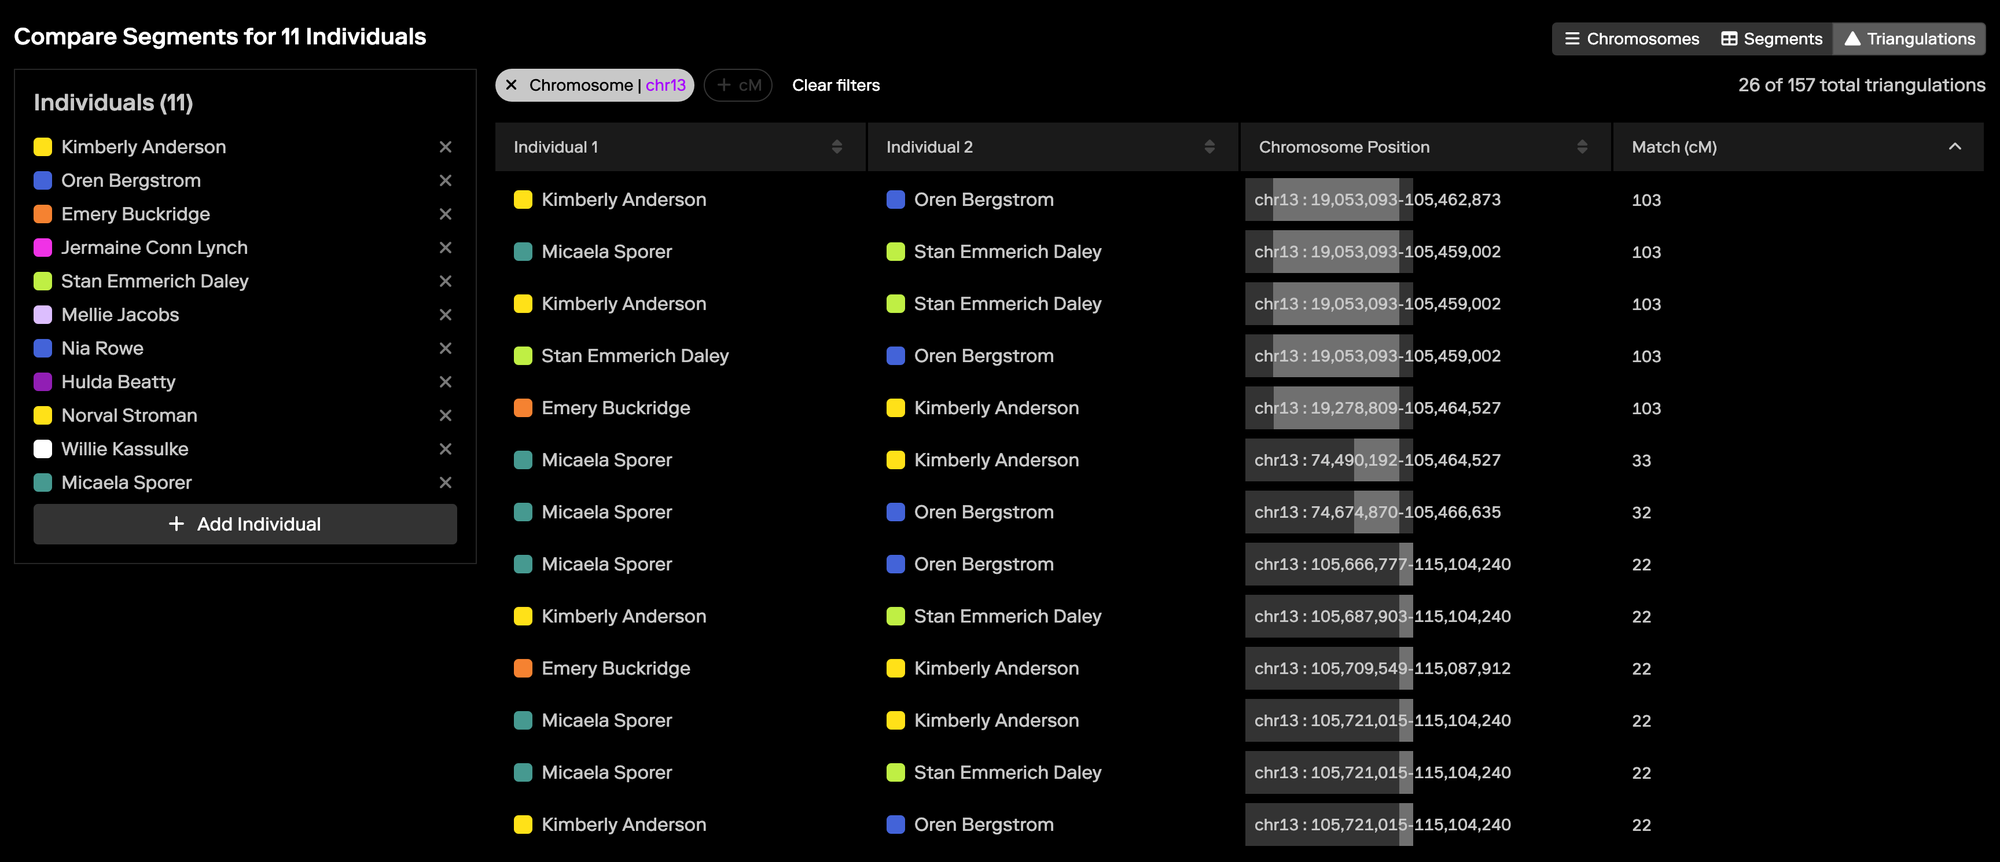This screenshot has height=862, width=2000.
Task: Remove the chr13 chromosome filter chip
Action: 512,86
